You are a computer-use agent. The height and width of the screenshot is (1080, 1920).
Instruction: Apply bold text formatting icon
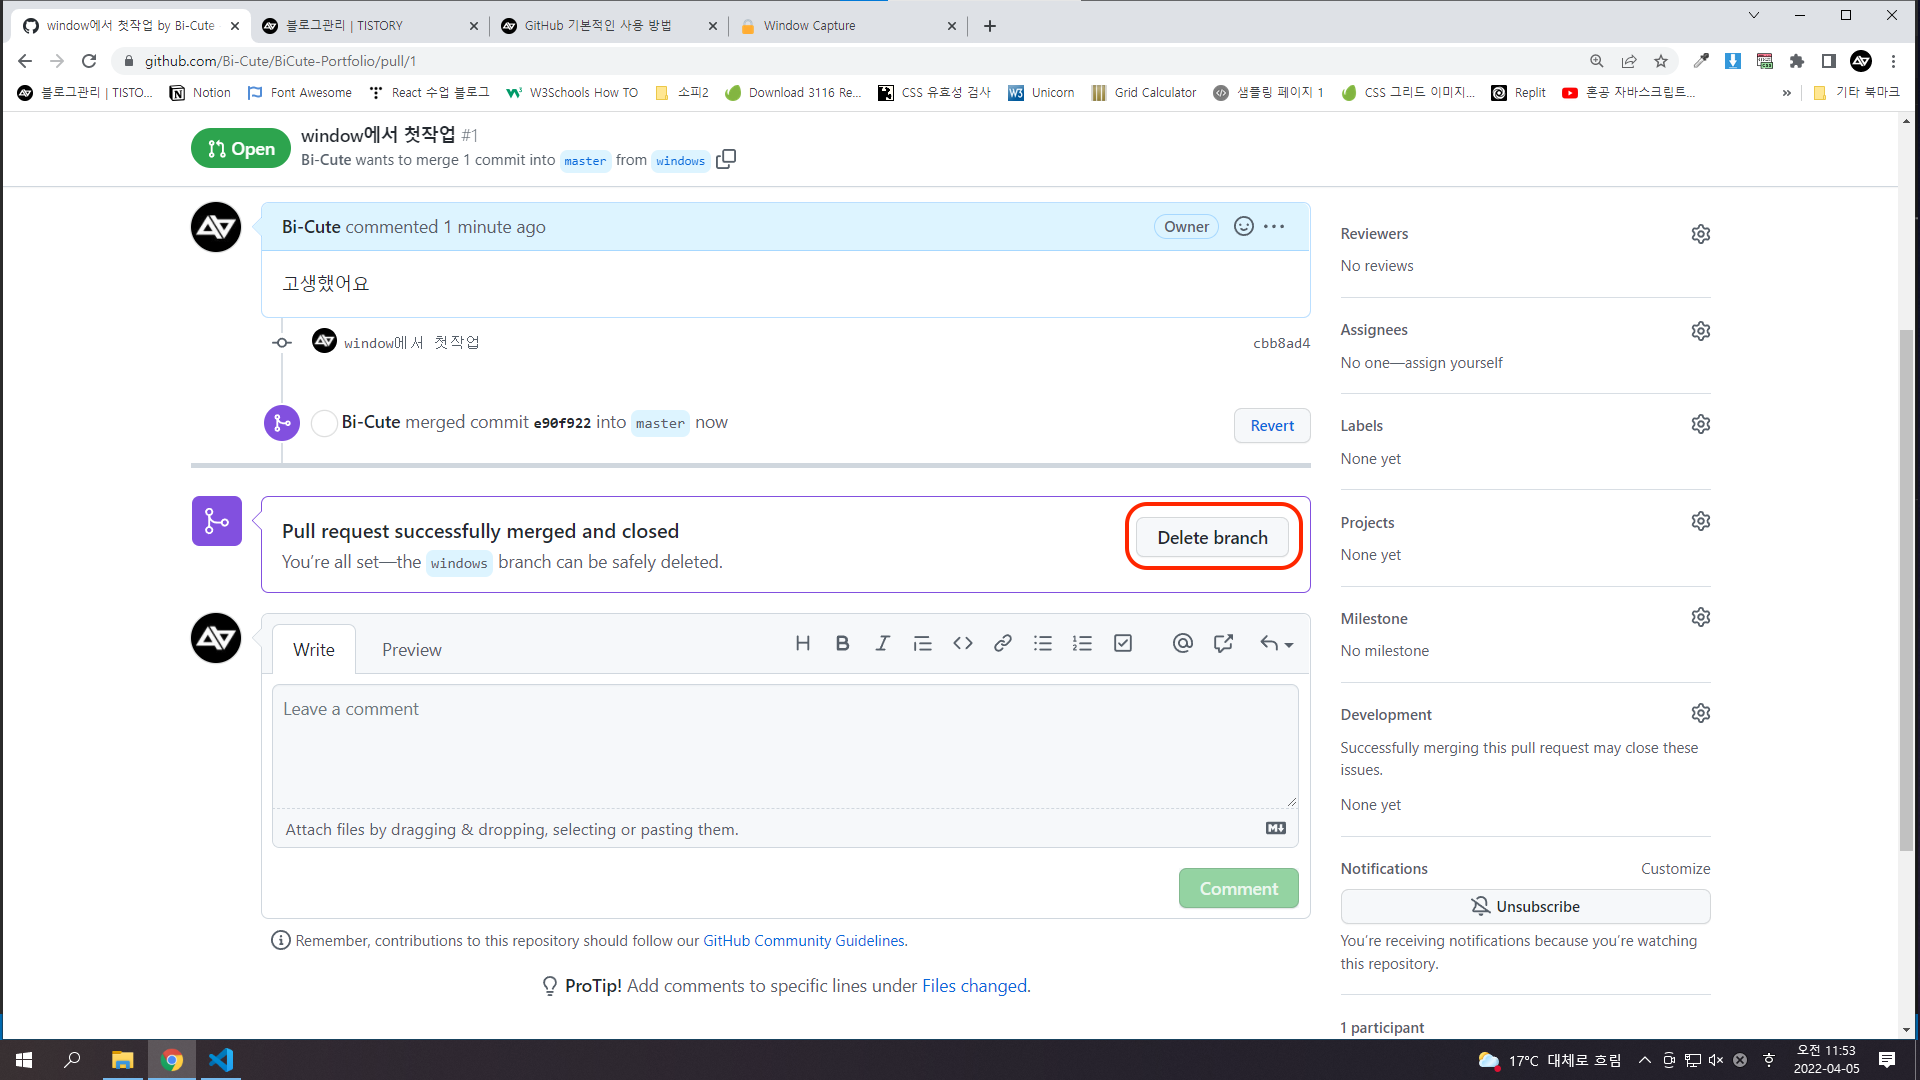tap(842, 643)
